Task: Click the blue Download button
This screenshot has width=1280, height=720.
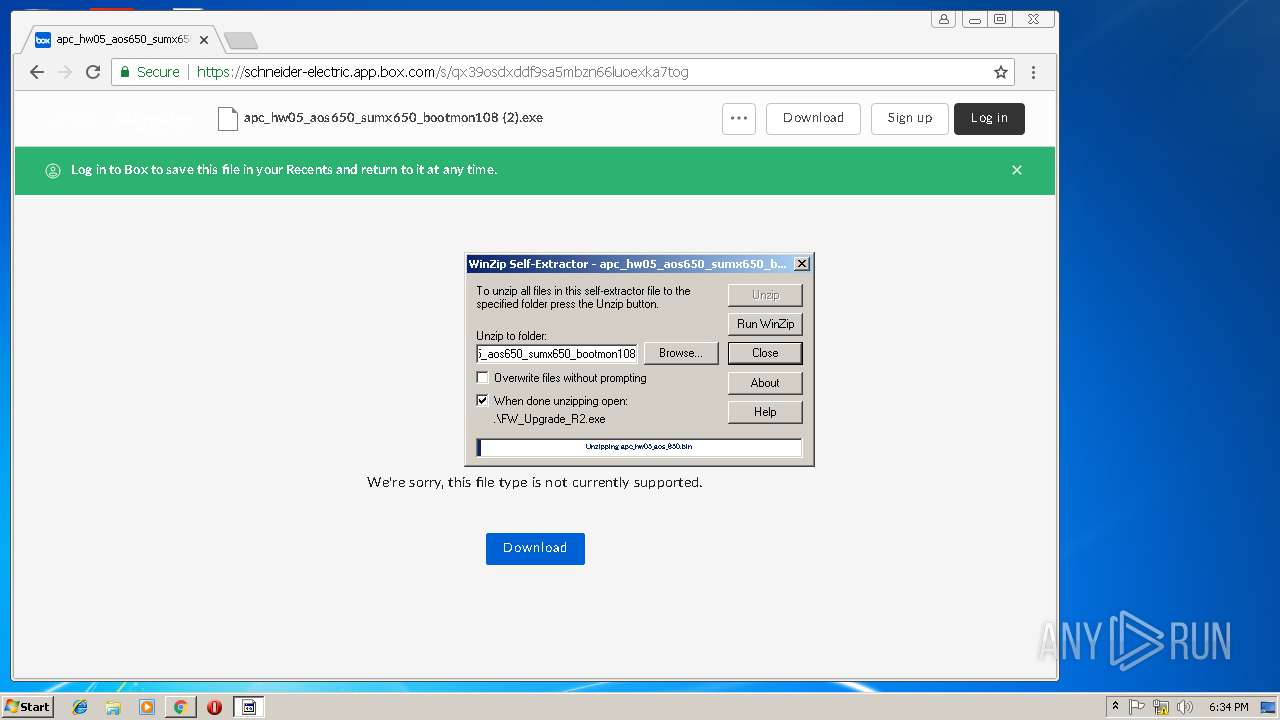Action: tap(535, 548)
